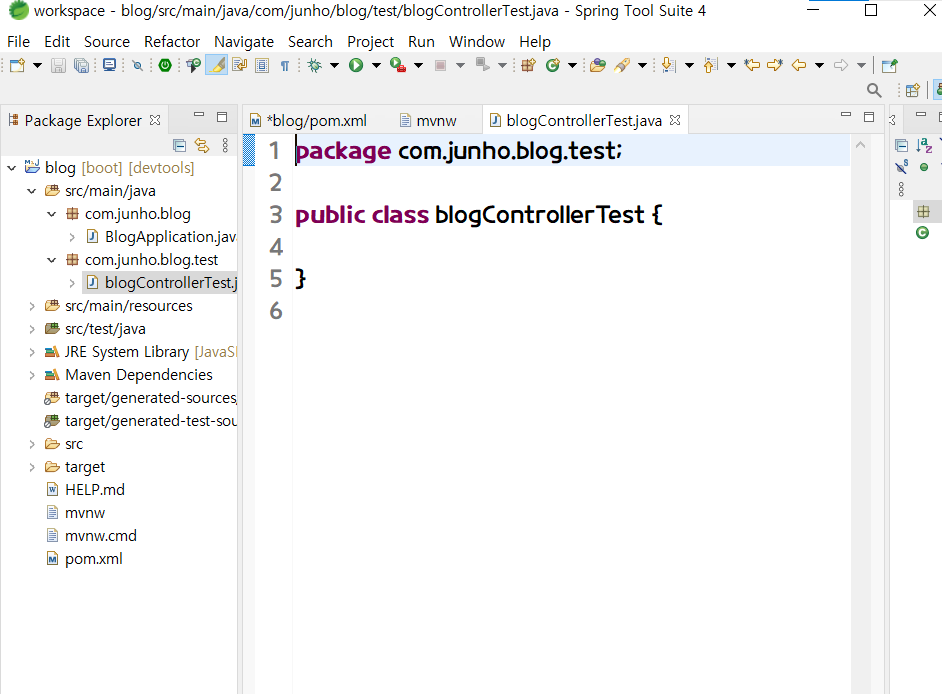942x694 pixels.
Task: Toggle Link with Editor in Package Explorer
Action: coord(202,145)
